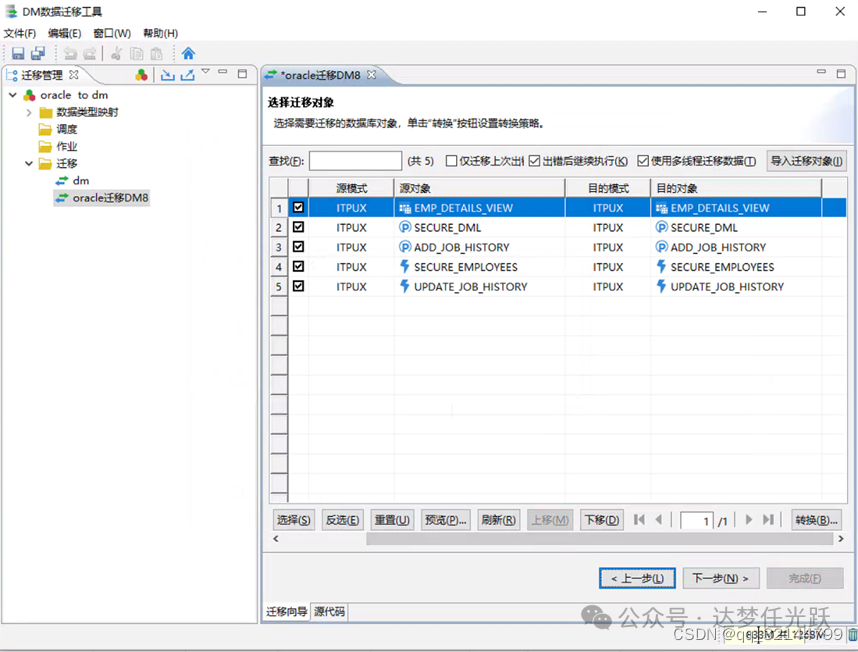Click the Save All toolbar icon
The width and height of the screenshot is (858, 652).
[38, 53]
